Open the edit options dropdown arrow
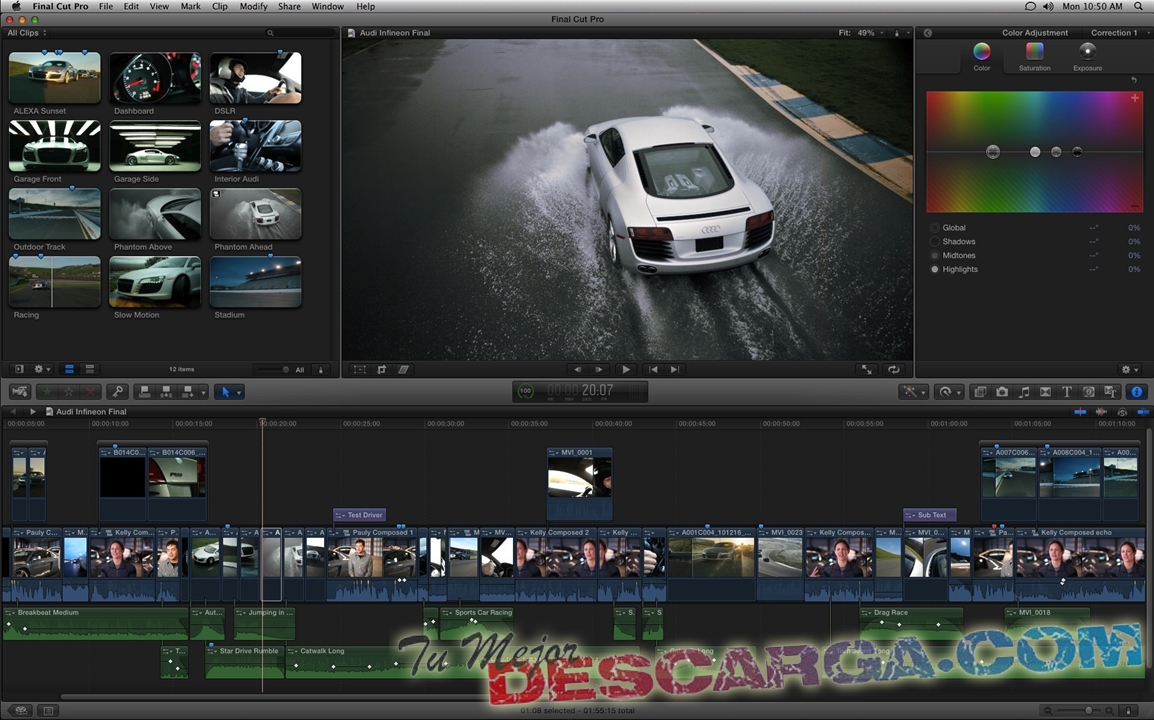 204,392
